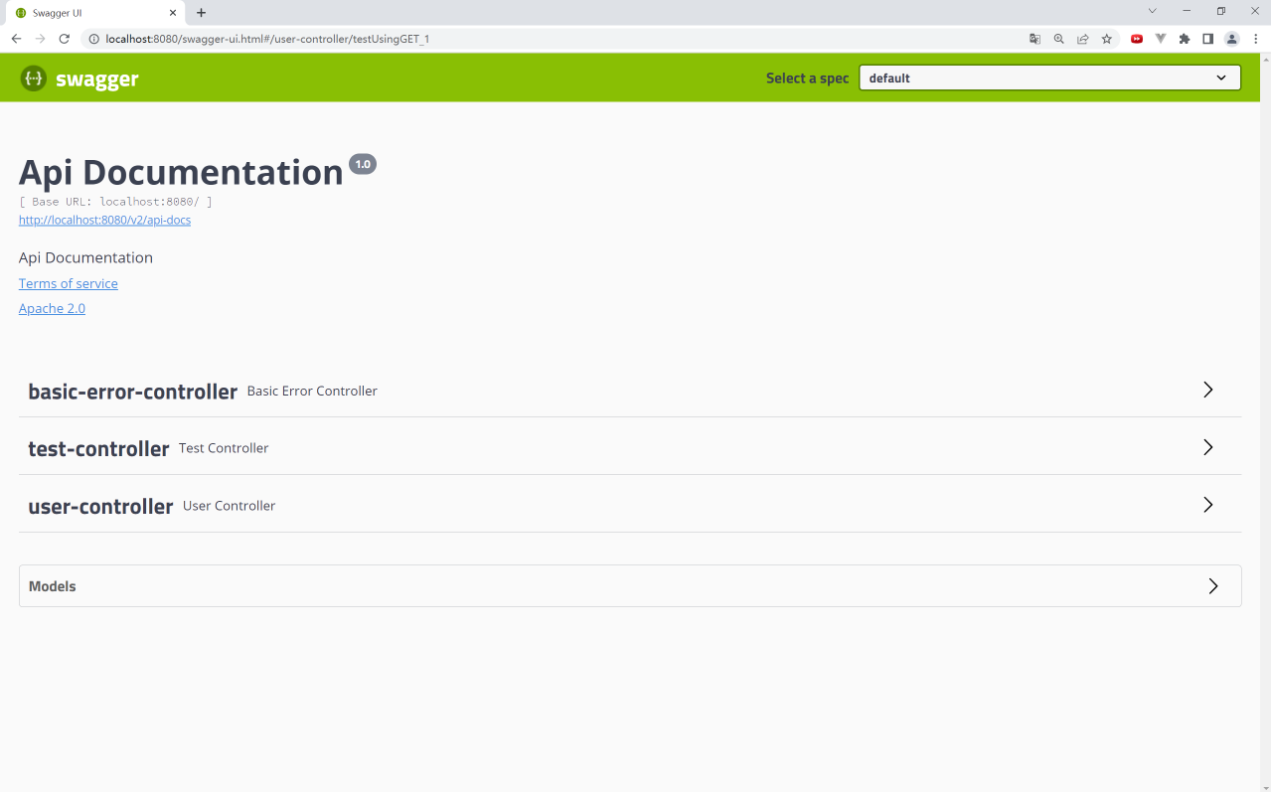Reload the Swagger UI page
Viewport: 1271px width, 792px height.
click(x=65, y=39)
